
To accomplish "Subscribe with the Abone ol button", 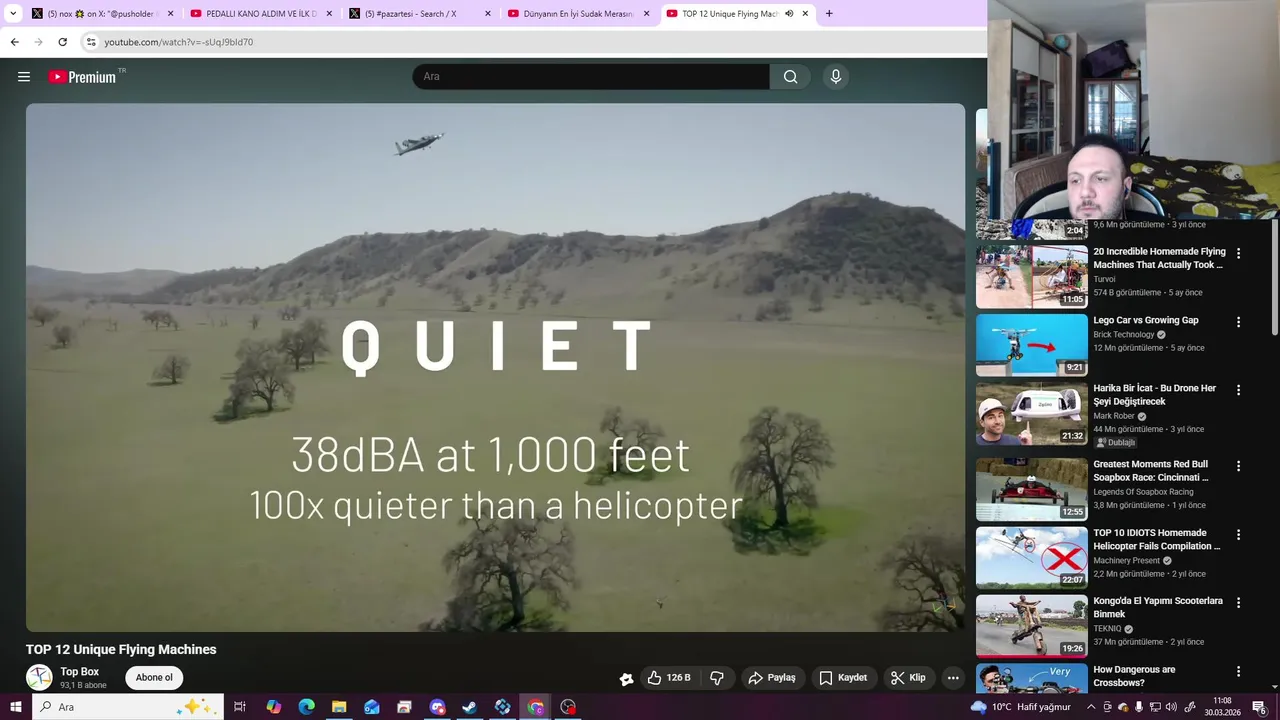I will pyautogui.click(x=154, y=677).
